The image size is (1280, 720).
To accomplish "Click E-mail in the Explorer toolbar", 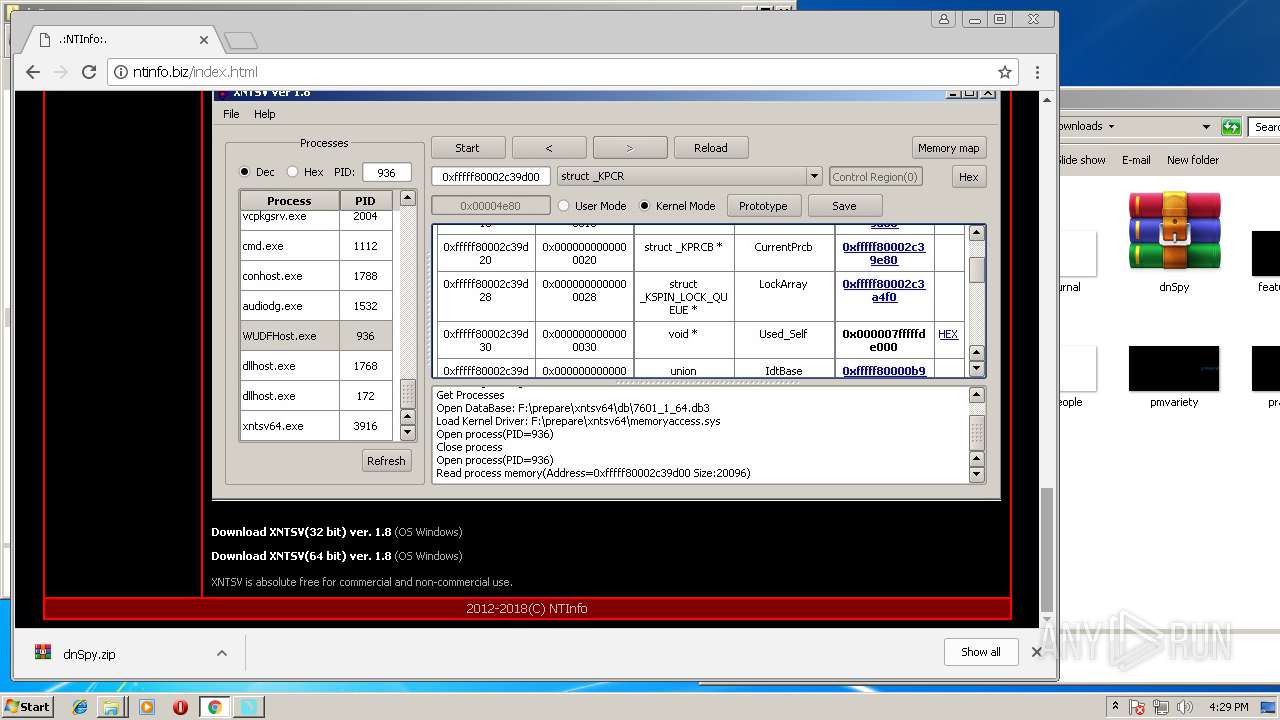I will pyautogui.click(x=1136, y=160).
